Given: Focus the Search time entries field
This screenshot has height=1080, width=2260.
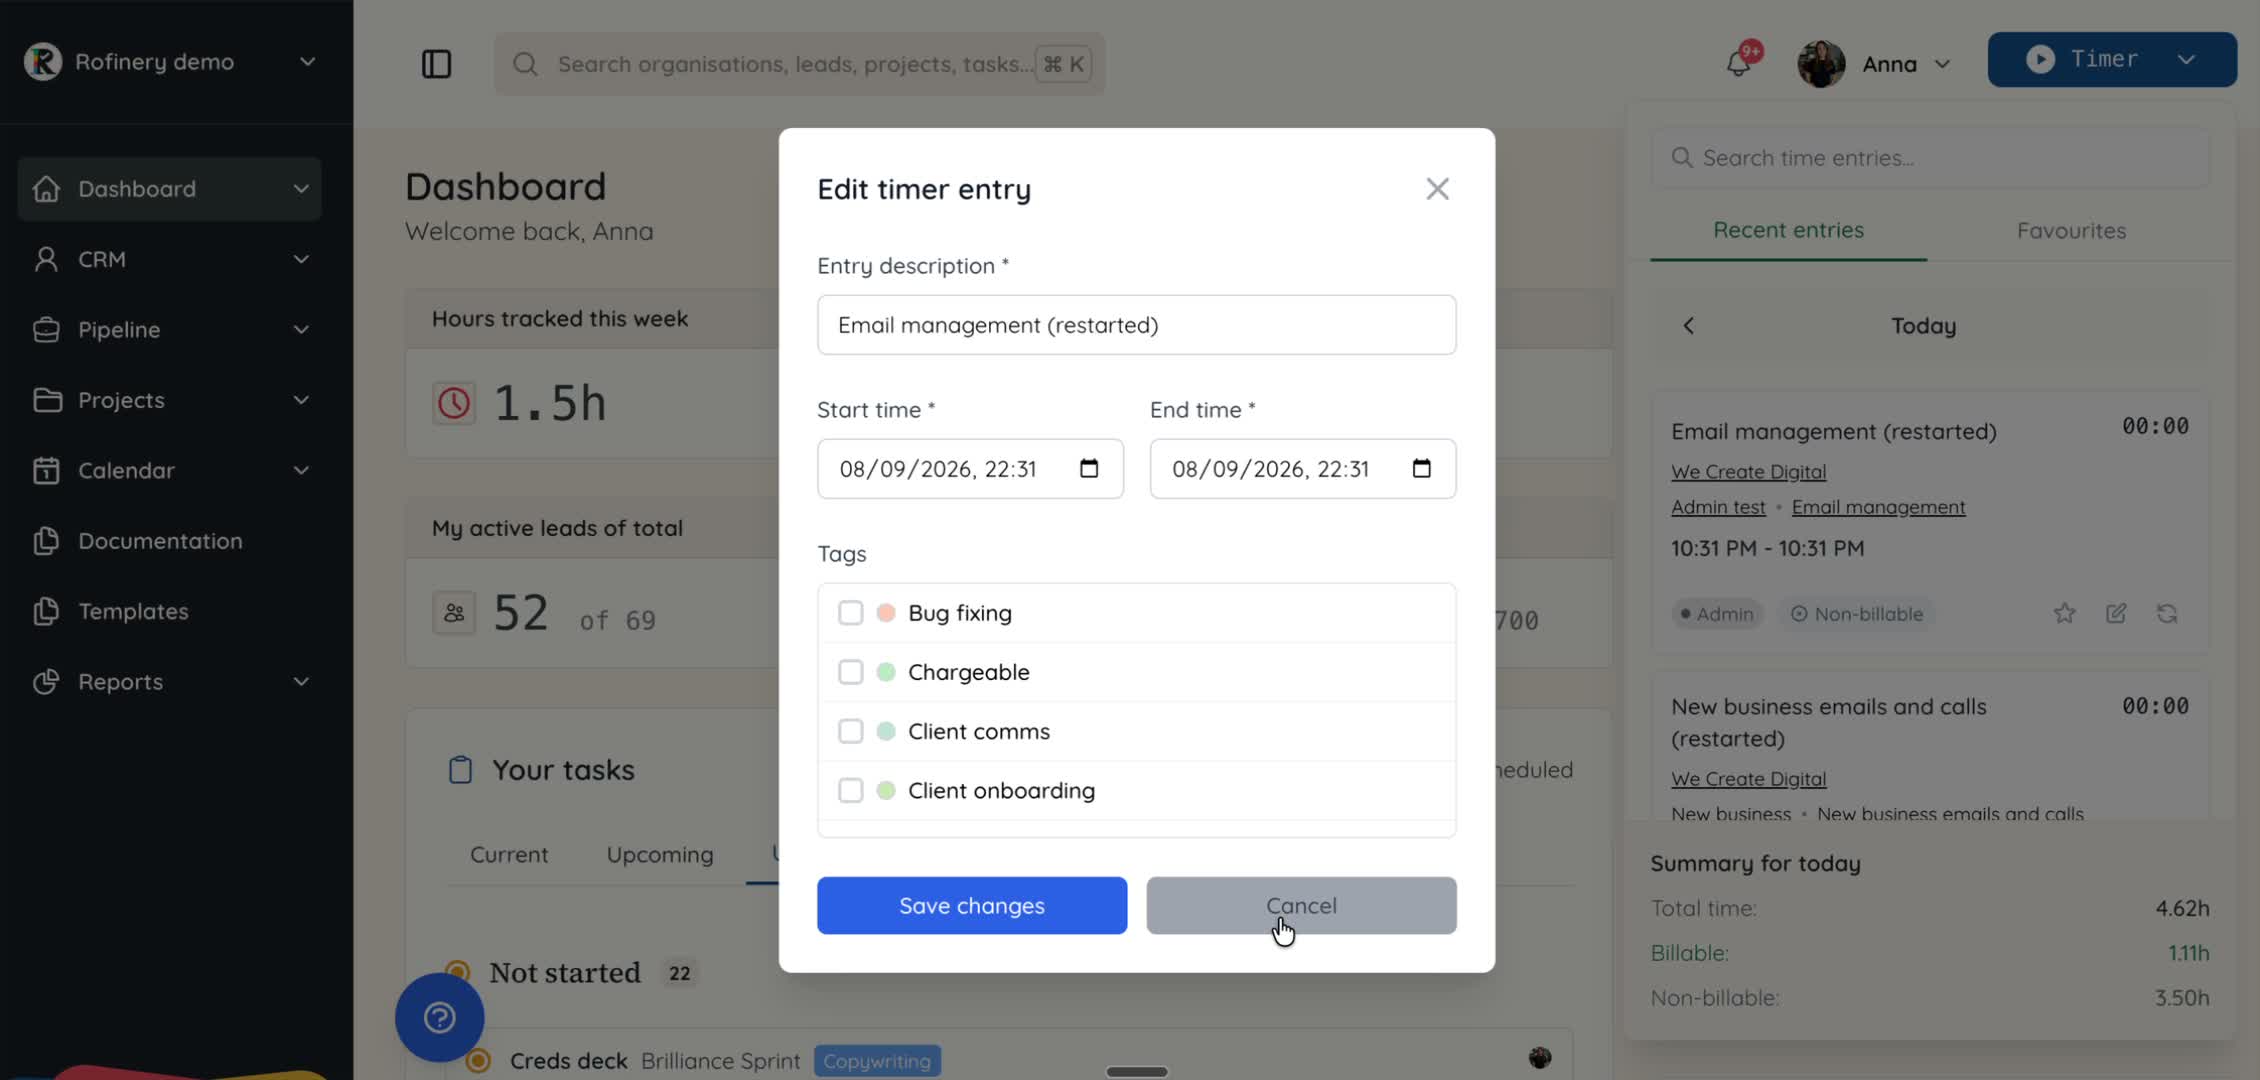Looking at the screenshot, I should (x=1930, y=158).
